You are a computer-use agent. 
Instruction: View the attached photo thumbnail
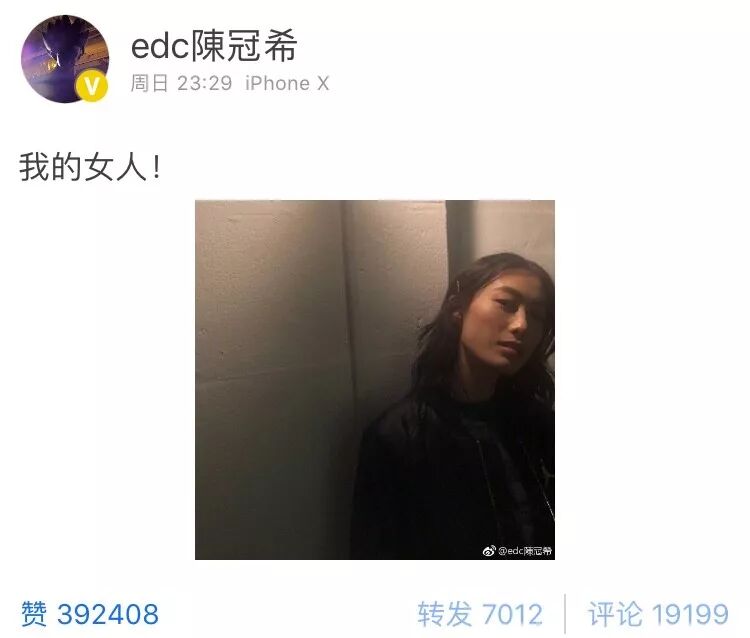(x=375, y=380)
